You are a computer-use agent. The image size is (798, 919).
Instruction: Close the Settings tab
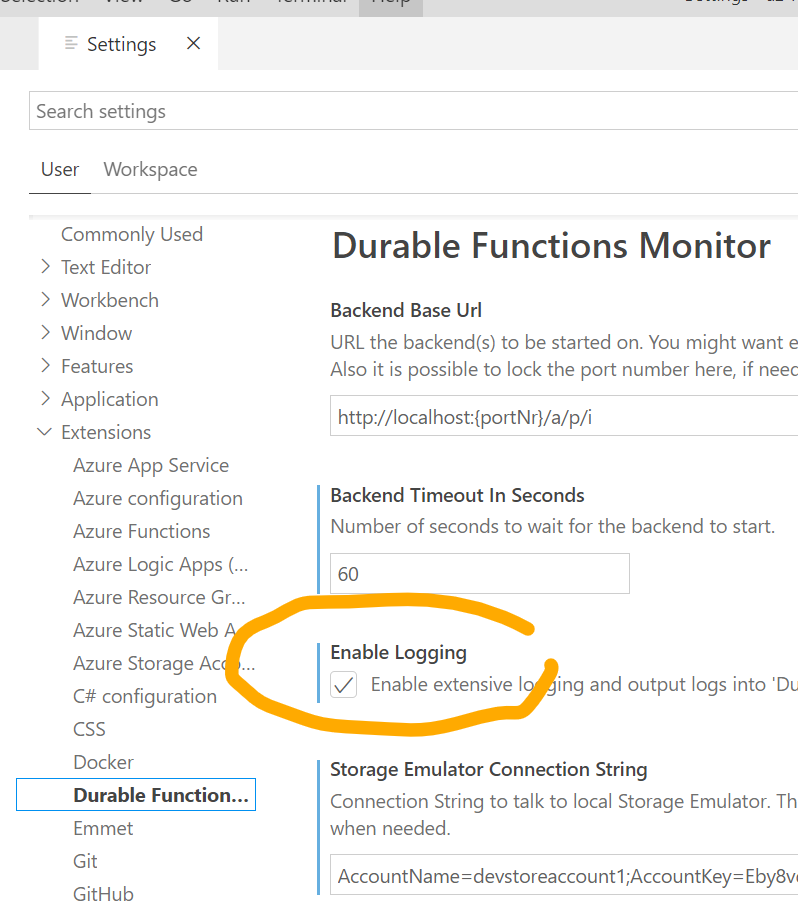[192, 44]
